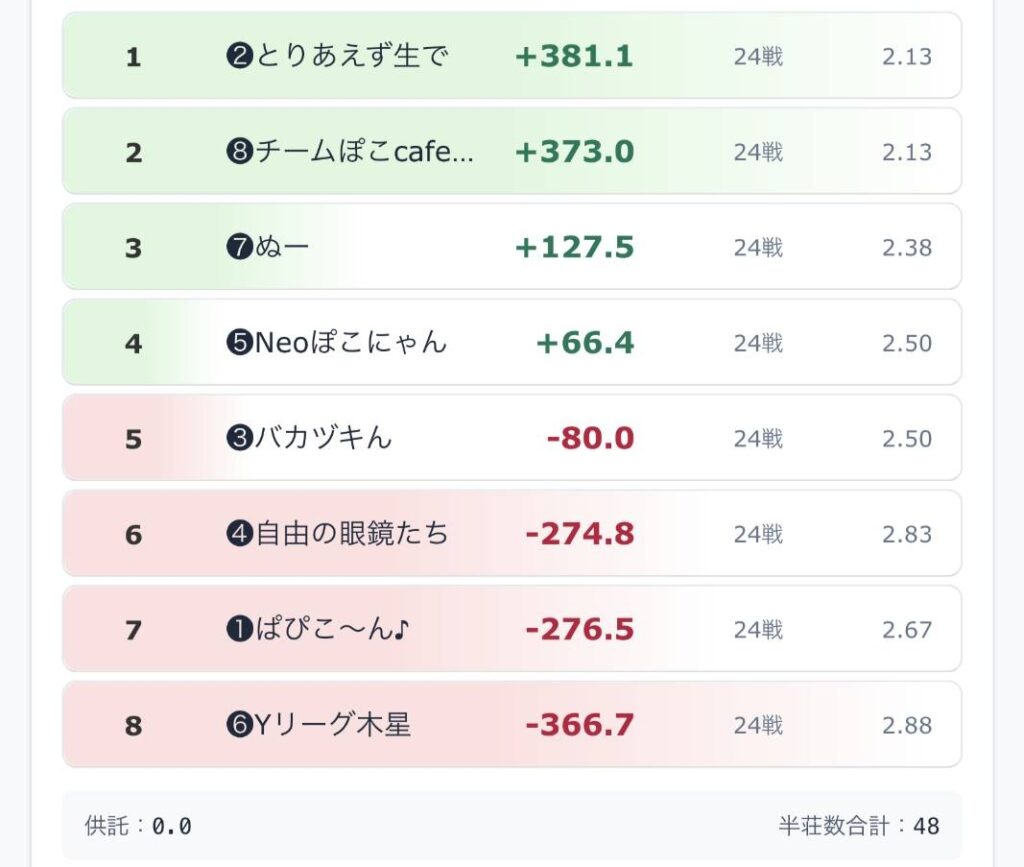Select the -366.7 score
The height and width of the screenshot is (867, 1024).
(x=579, y=725)
